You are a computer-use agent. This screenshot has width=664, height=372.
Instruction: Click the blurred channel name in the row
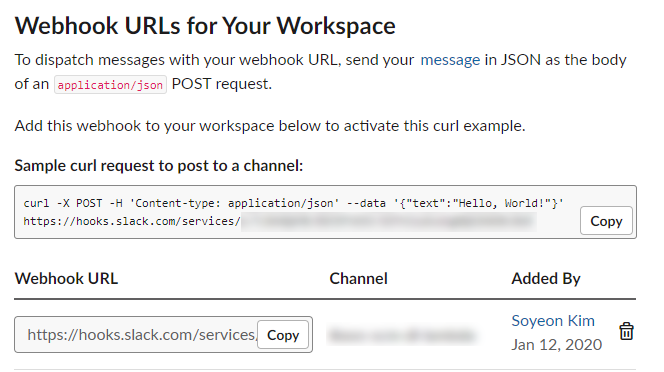tap(402, 335)
